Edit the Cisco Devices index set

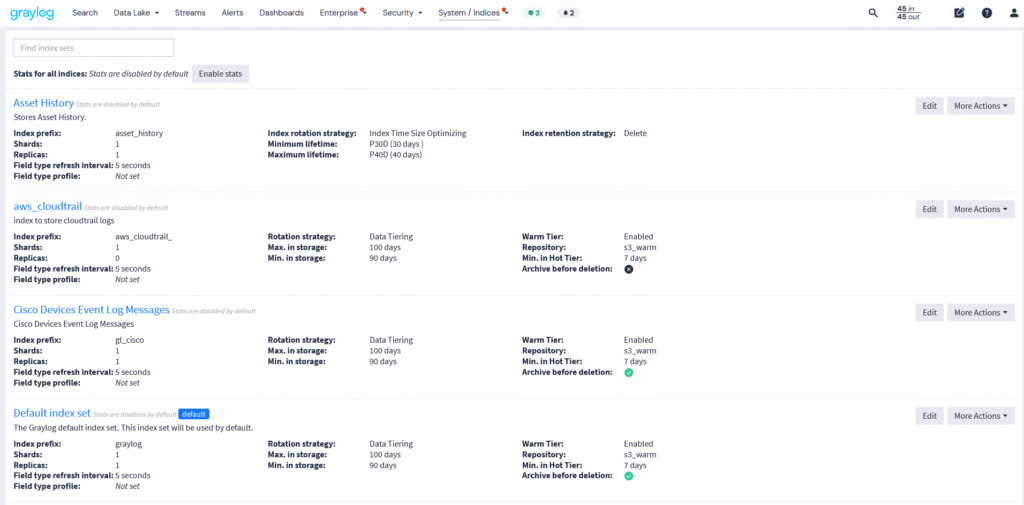tap(929, 312)
